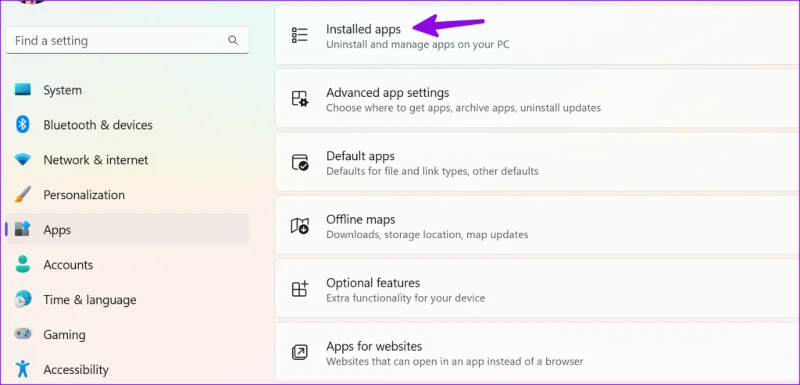The width and height of the screenshot is (800, 385).
Task: Click the System monitor icon
Action: click(x=22, y=90)
